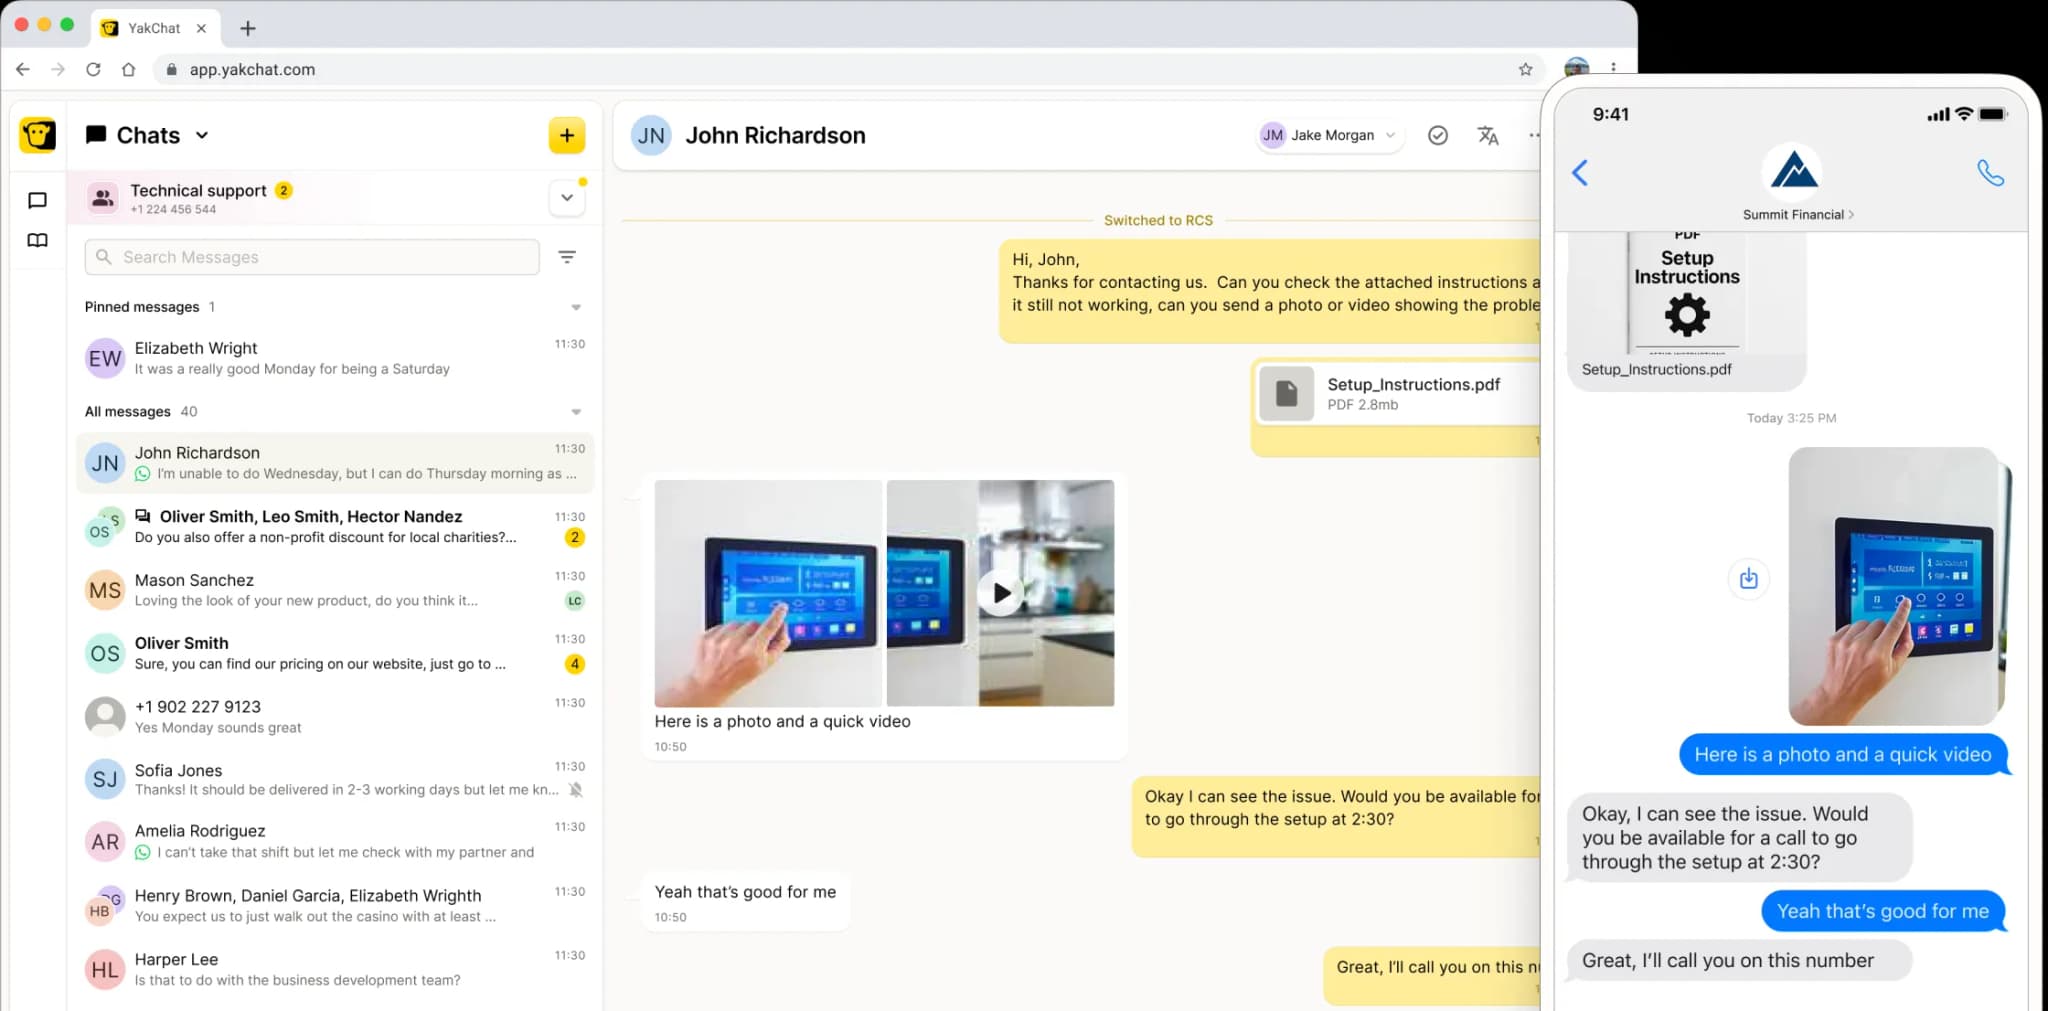Tap the download icon beside phone photo

1748,578
